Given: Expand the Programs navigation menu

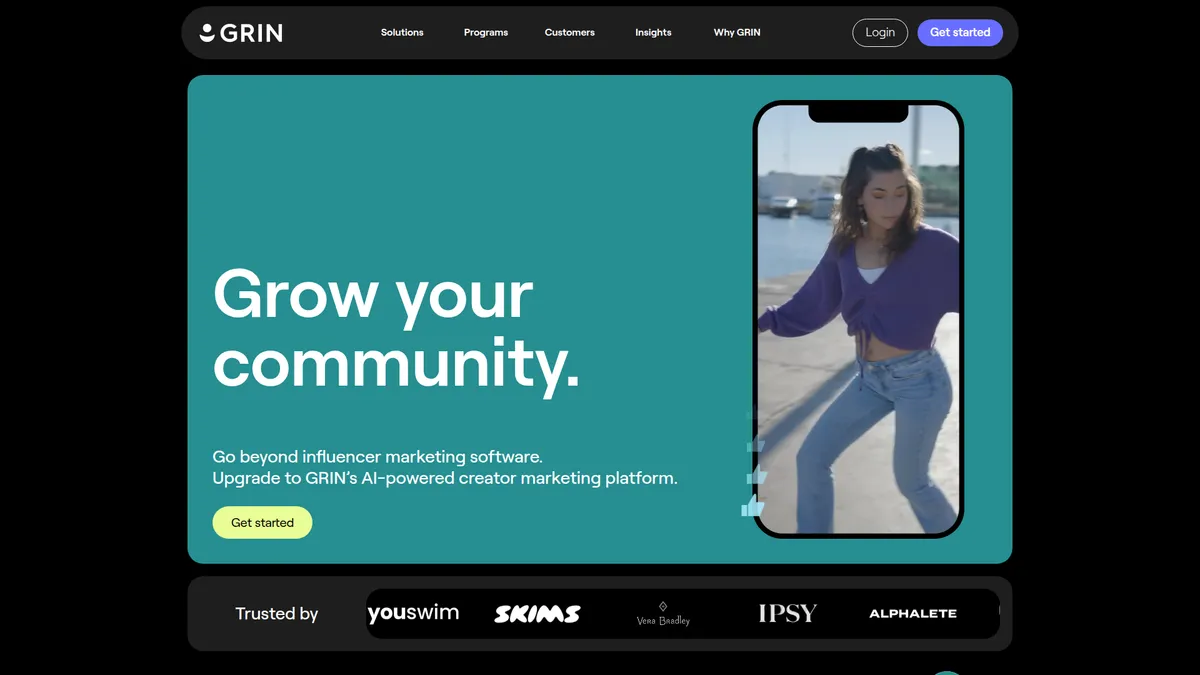Looking at the screenshot, I should click(486, 33).
